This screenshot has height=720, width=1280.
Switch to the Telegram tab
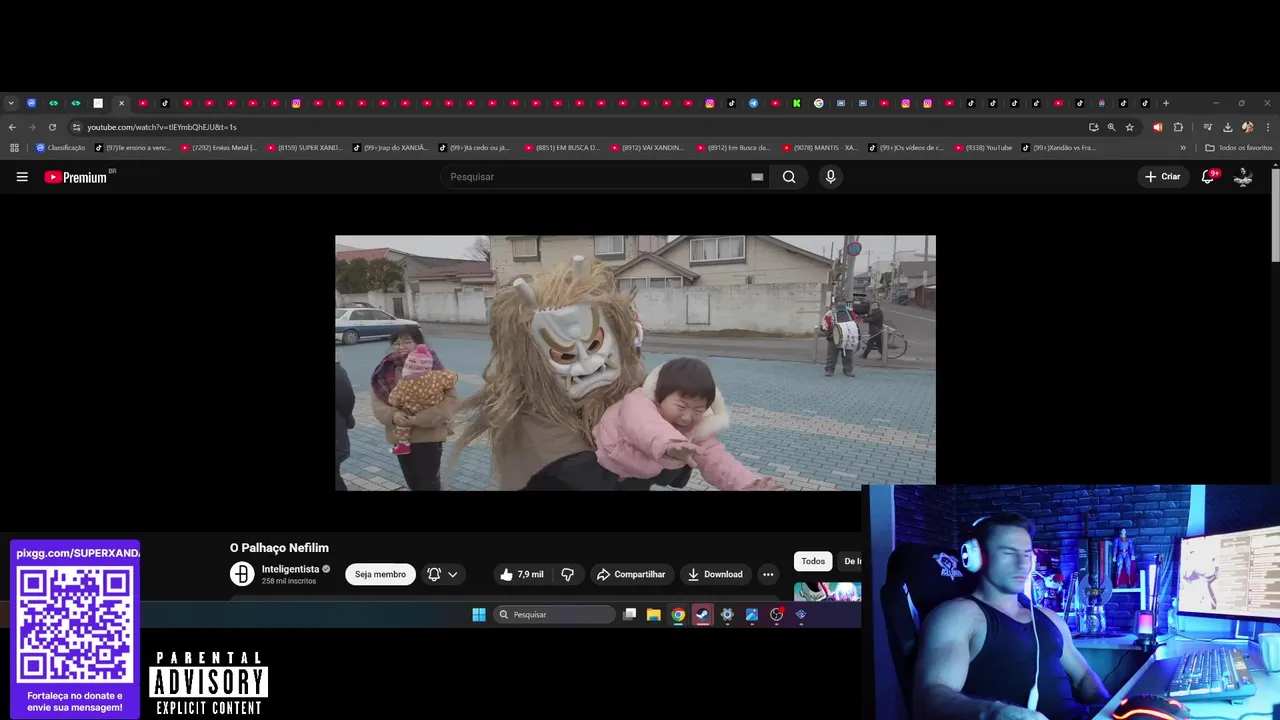pos(753,103)
